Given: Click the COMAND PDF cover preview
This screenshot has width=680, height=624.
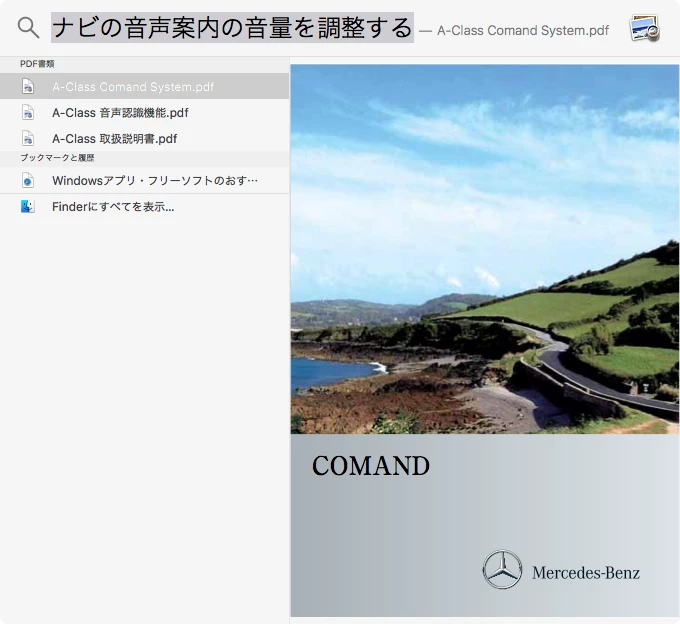Looking at the screenshot, I should pyautogui.click(x=485, y=340).
